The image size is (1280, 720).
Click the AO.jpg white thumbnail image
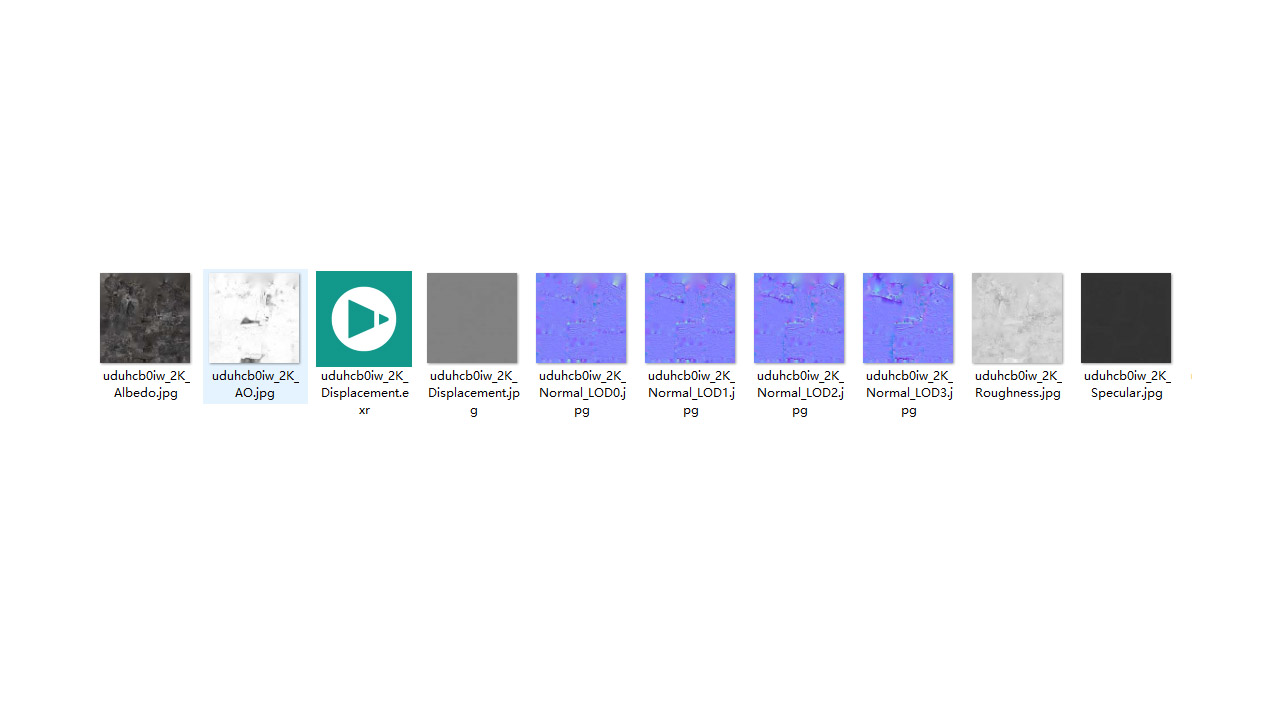tap(254, 318)
